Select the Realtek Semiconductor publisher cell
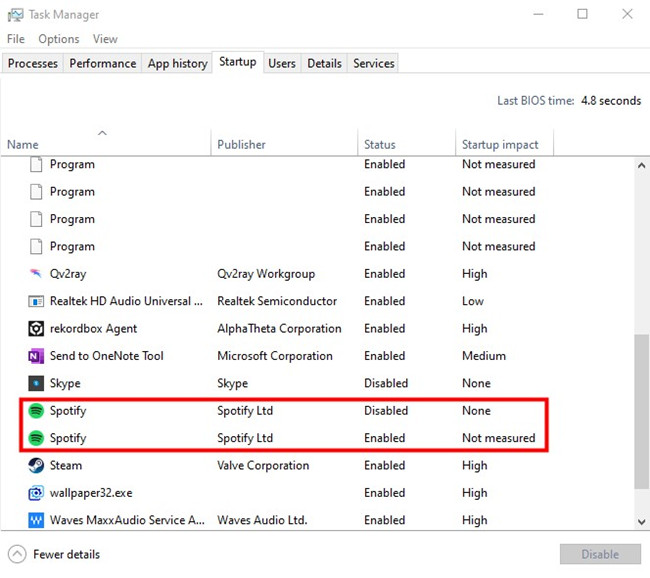Image resolution: width=650 pixels, height=578 pixels. click(x=276, y=301)
